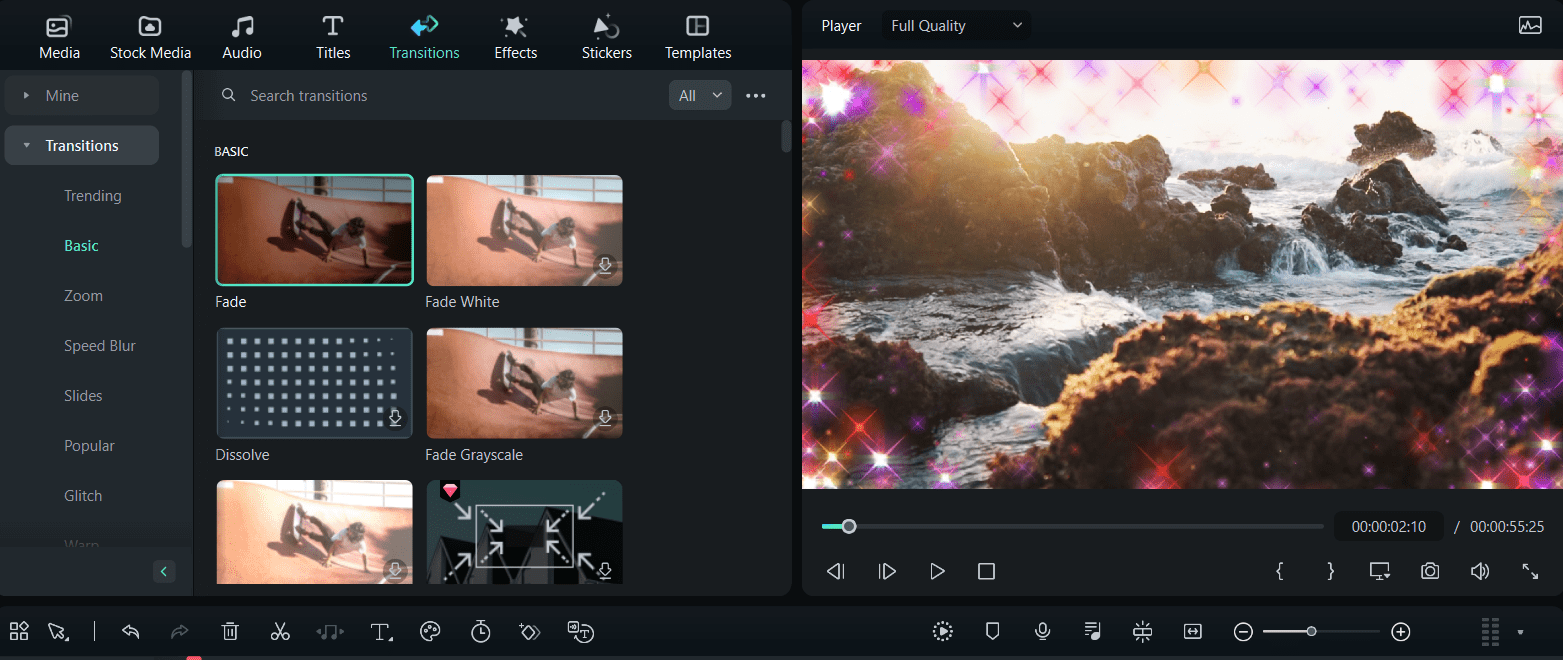Apply the Dissolve transition thumbnail
The width and height of the screenshot is (1563, 660).
314,383
